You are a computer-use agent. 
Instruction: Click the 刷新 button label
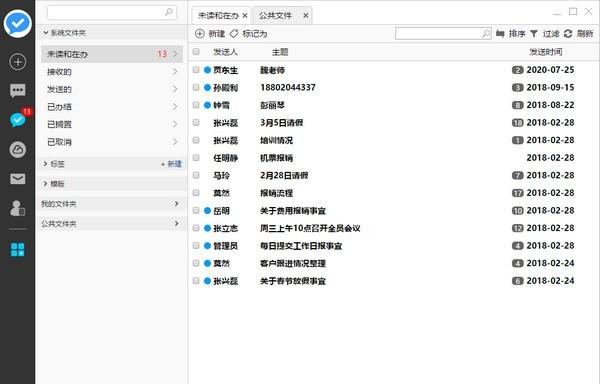tap(585, 34)
